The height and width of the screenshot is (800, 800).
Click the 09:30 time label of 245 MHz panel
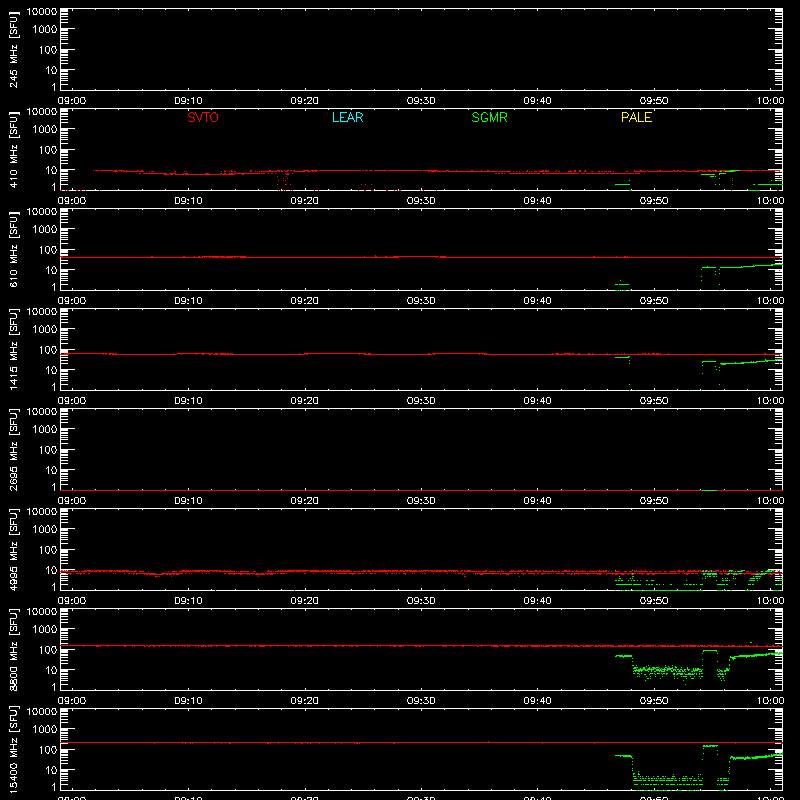pyautogui.click(x=421, y=101)
